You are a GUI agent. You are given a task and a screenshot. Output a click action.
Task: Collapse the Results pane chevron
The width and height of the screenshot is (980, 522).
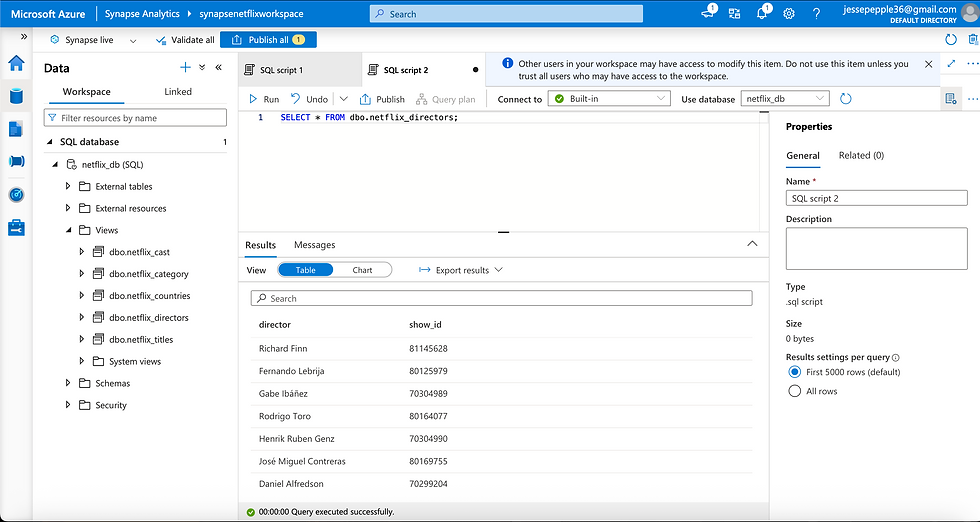752,244
